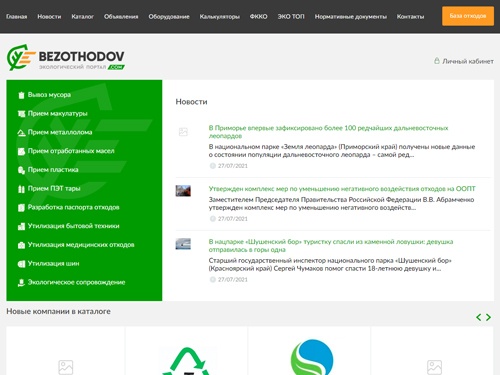Open the last company card with placeholder image

click(432, 351)
